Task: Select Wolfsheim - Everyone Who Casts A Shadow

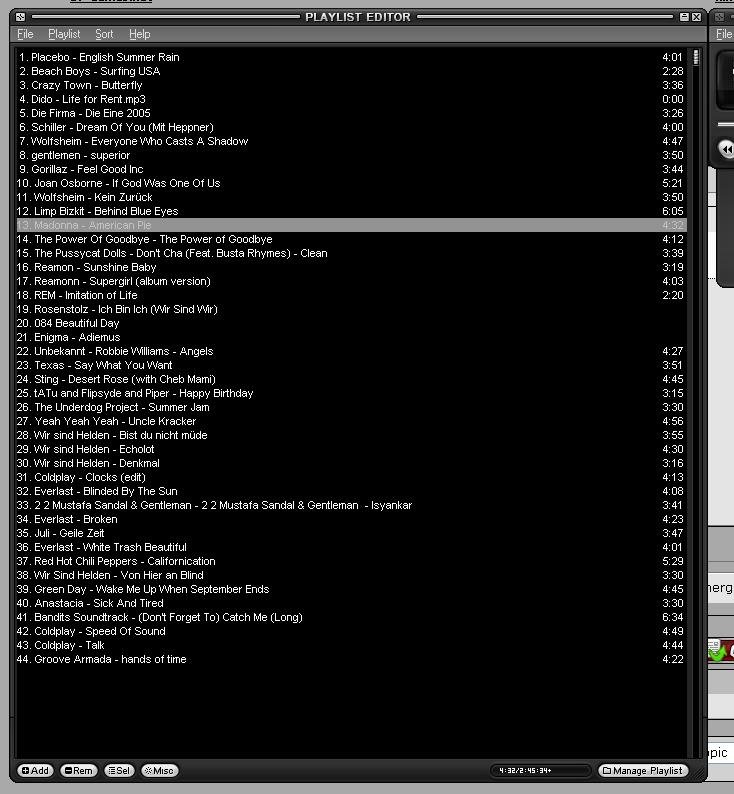Action: 351,141
